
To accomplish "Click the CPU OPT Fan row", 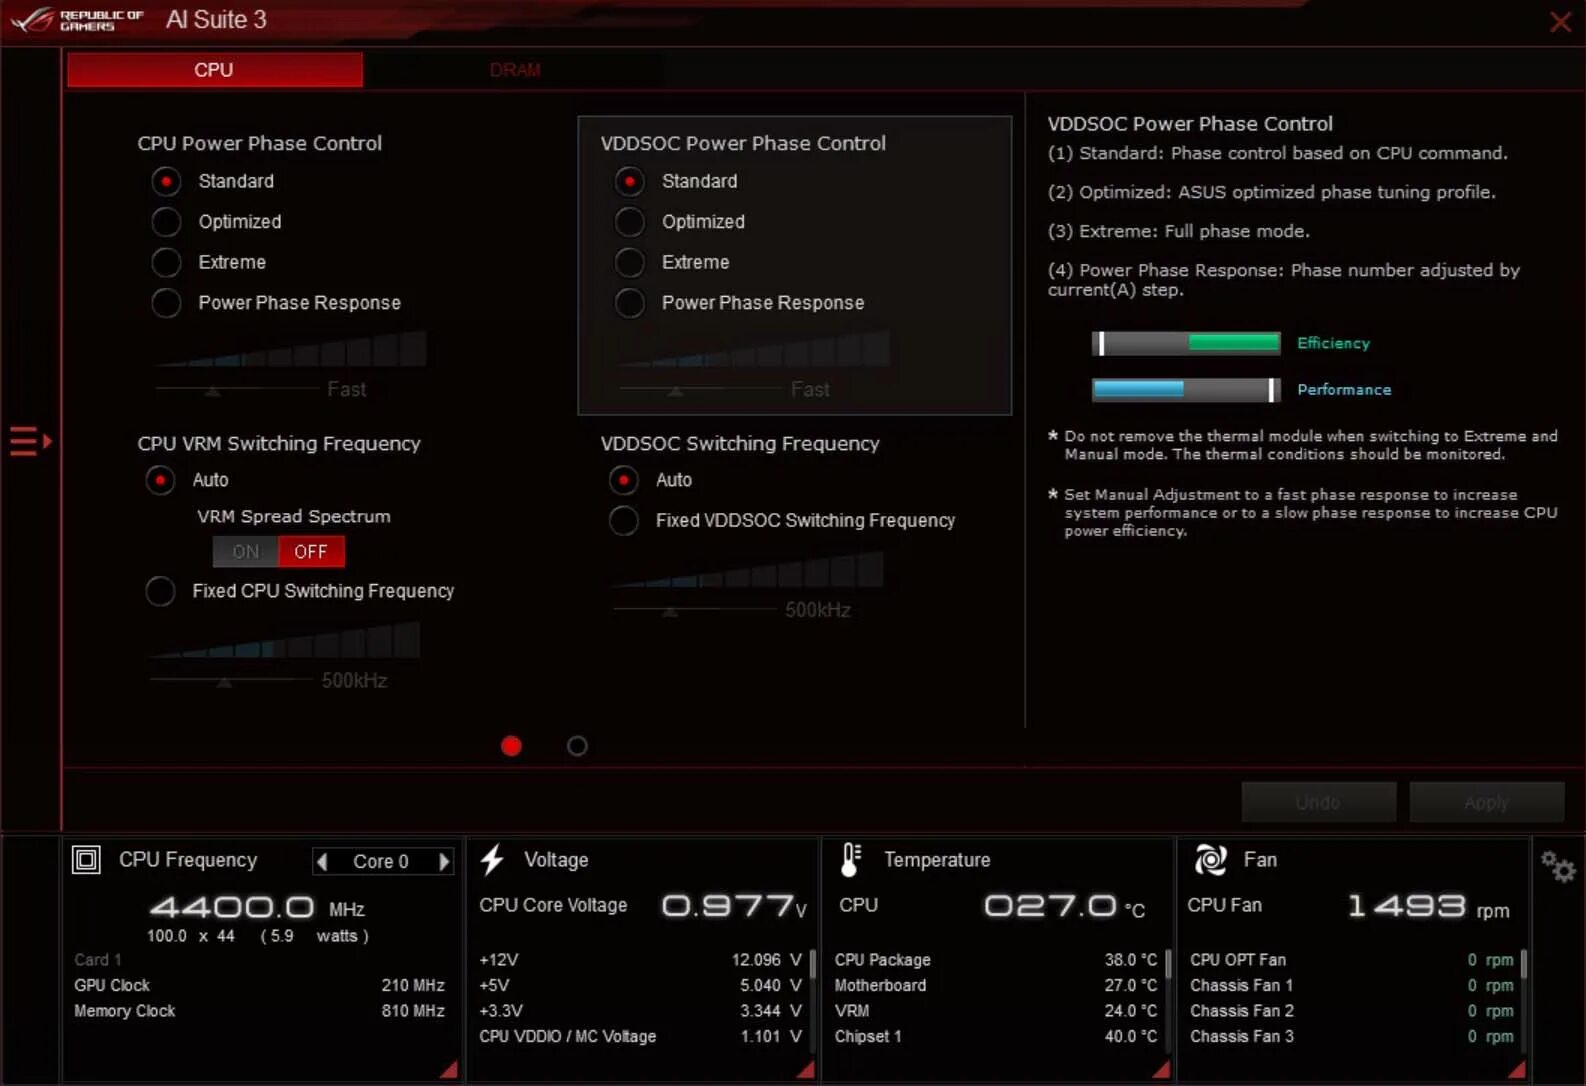I will (x=1351, y=960).
